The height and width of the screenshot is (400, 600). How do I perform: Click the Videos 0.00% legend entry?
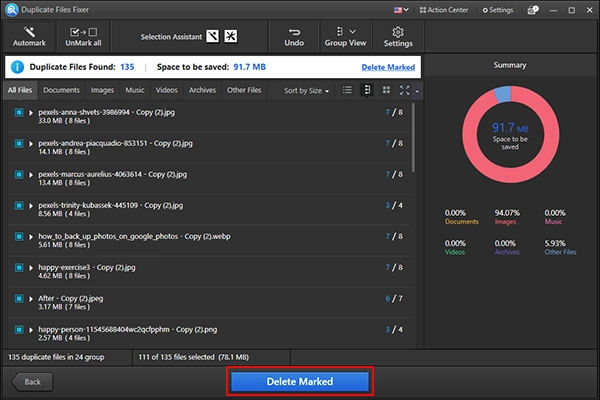click(455, 248)
